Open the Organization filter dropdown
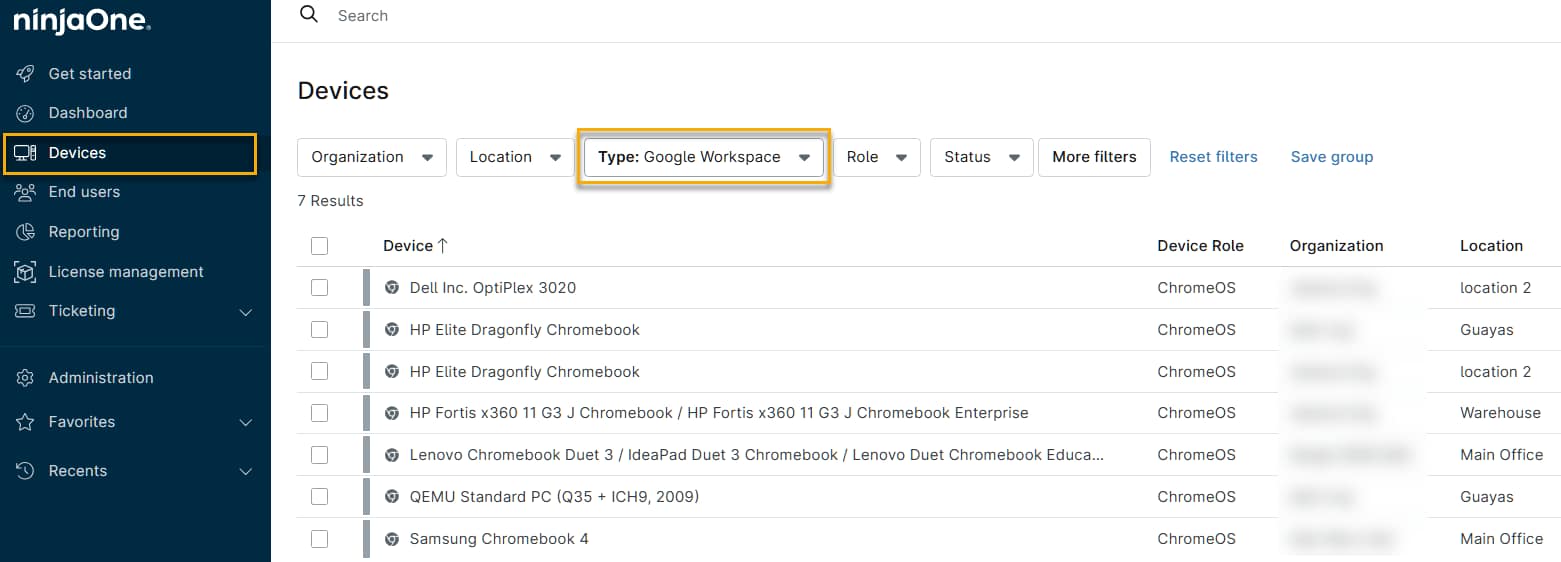Viewport: 1561px width, 562px height. tap(372, 157)
